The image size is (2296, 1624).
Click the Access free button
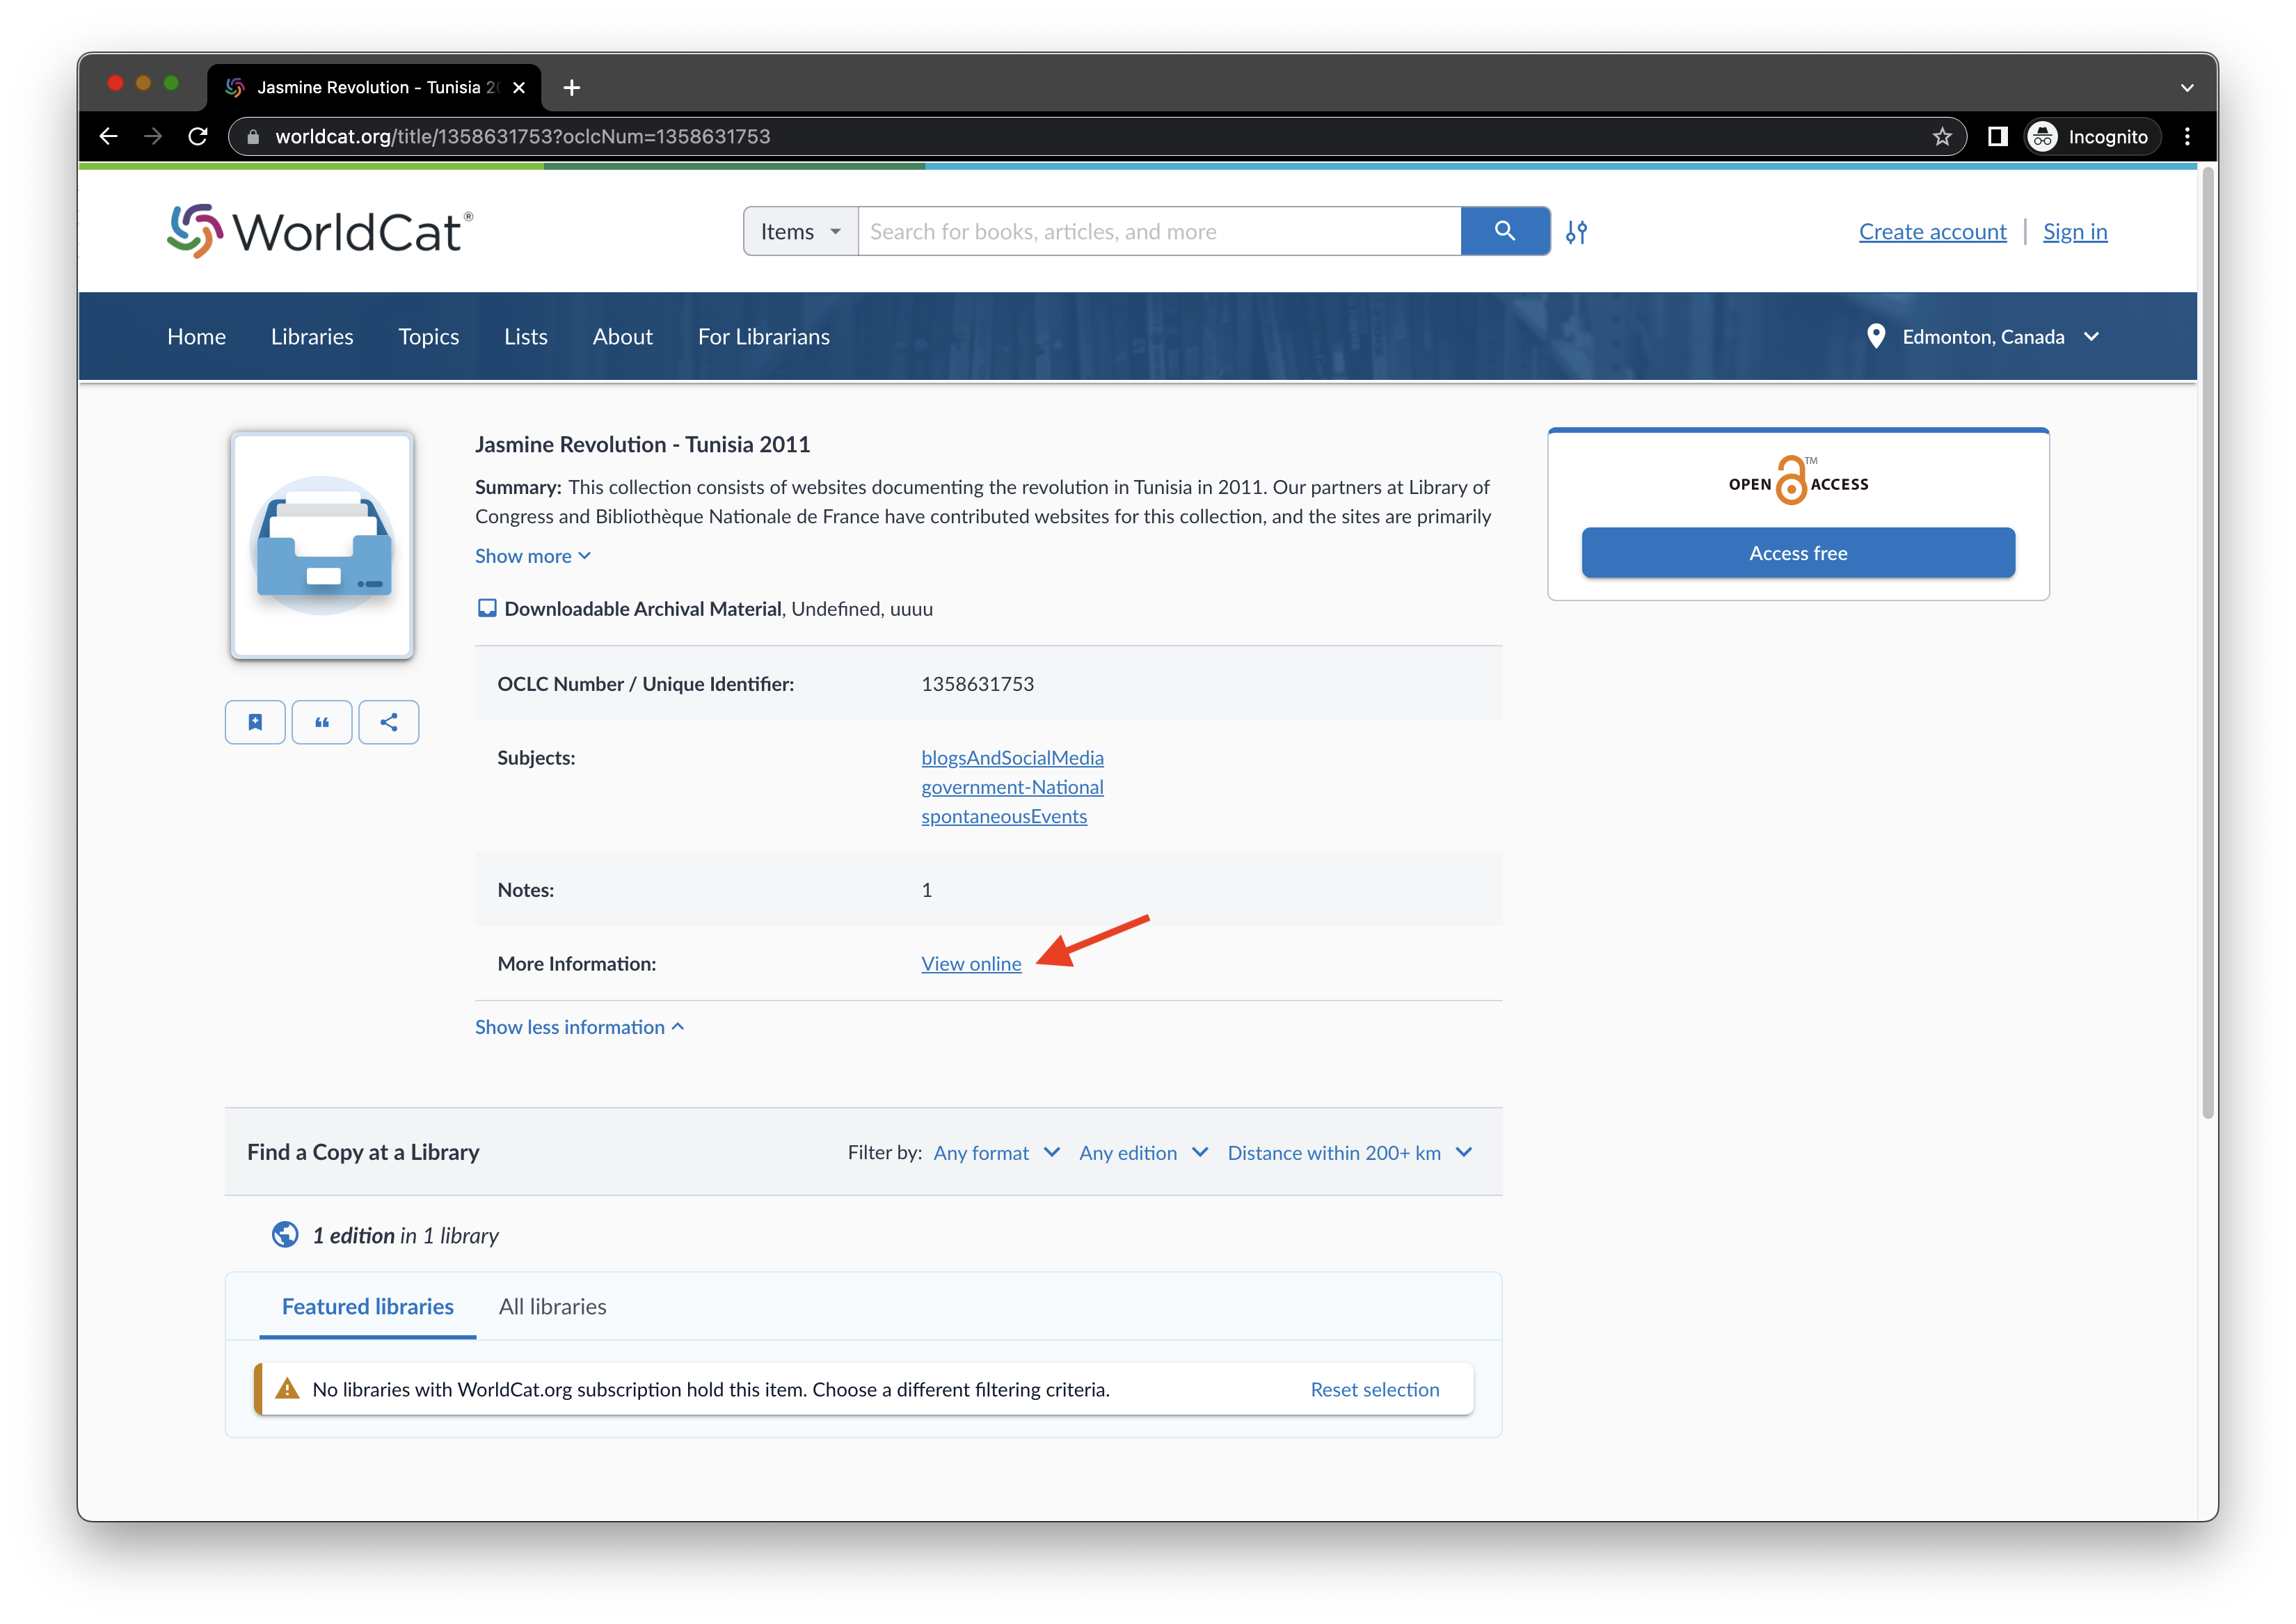tap(1797, 553)
